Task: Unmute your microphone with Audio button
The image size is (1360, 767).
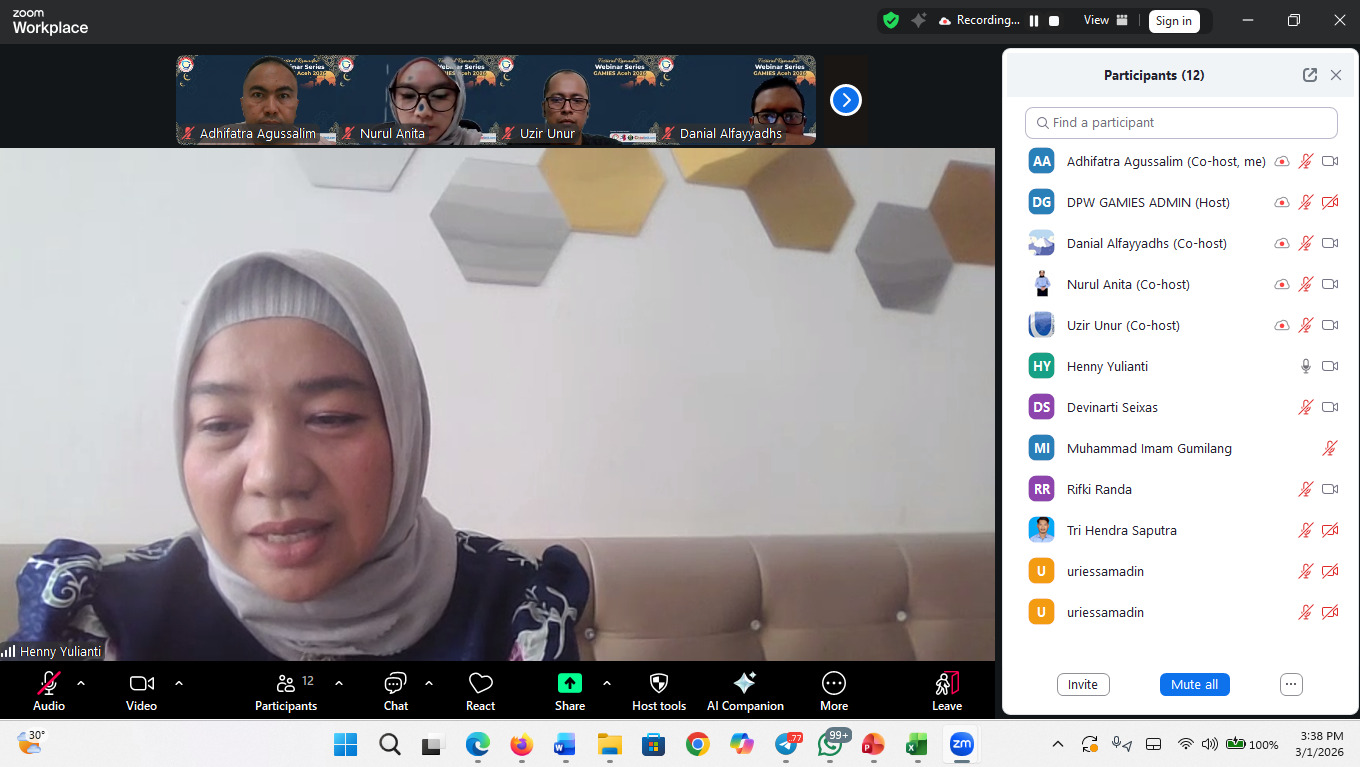Action: [48, 684]
